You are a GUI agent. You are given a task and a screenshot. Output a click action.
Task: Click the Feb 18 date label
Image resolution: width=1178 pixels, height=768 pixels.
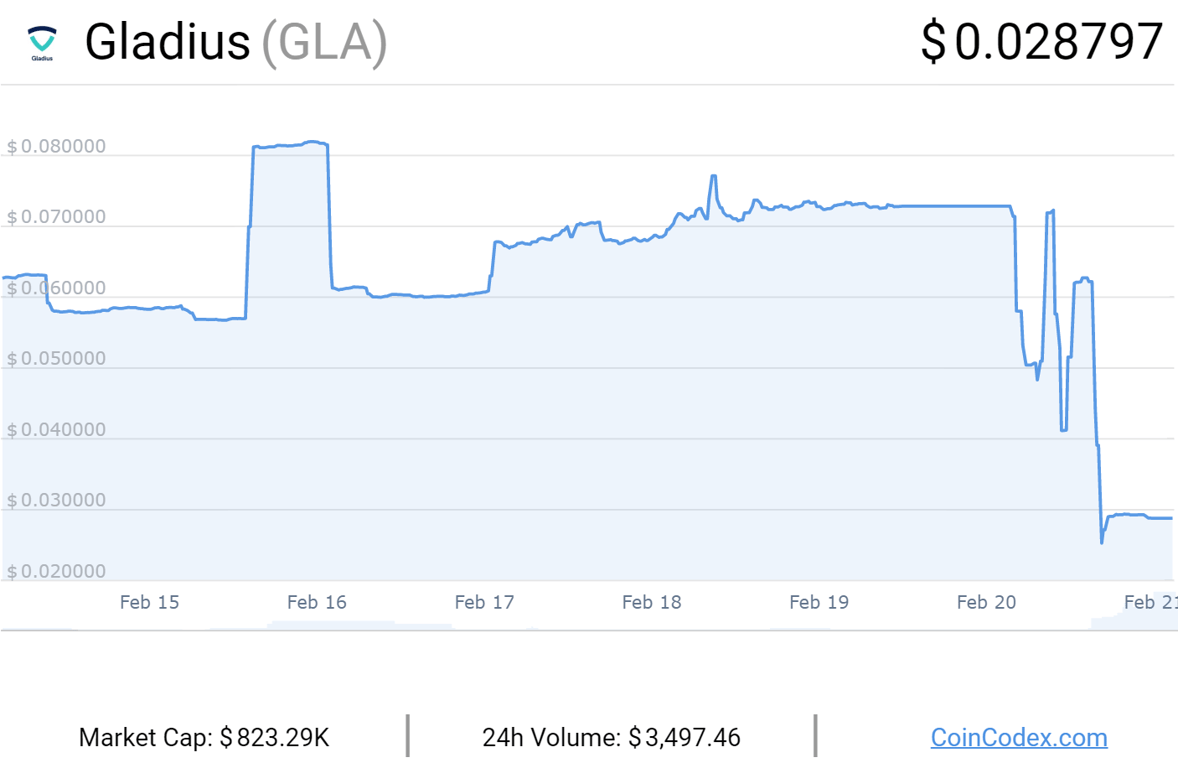pos(651,602)
